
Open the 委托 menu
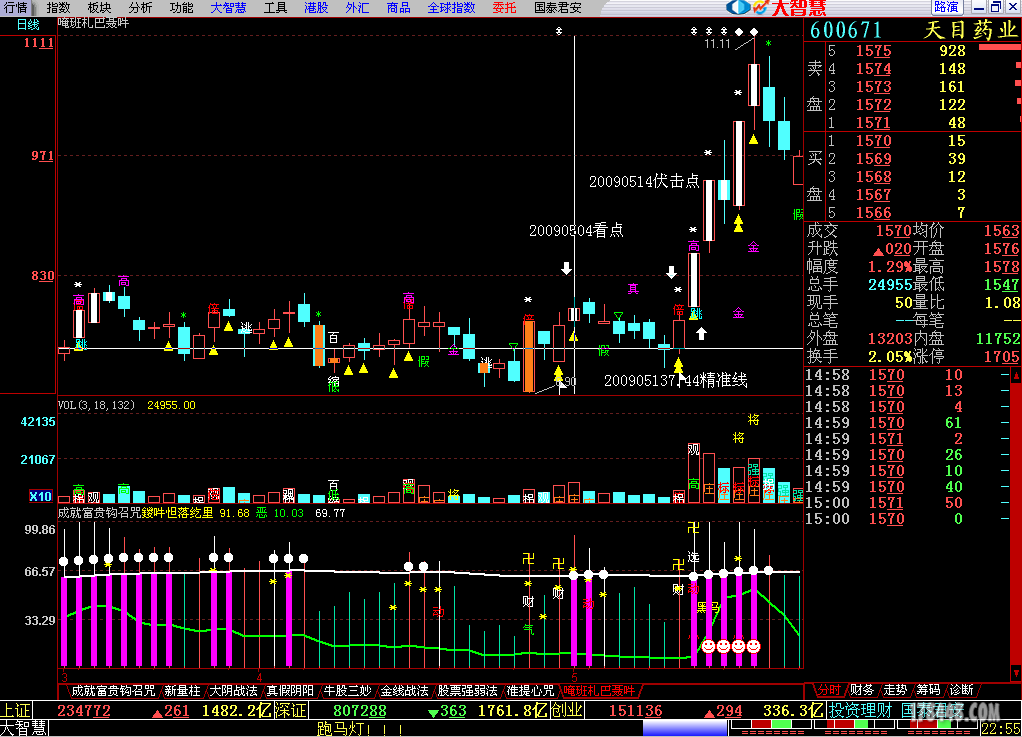click(504, 8)
